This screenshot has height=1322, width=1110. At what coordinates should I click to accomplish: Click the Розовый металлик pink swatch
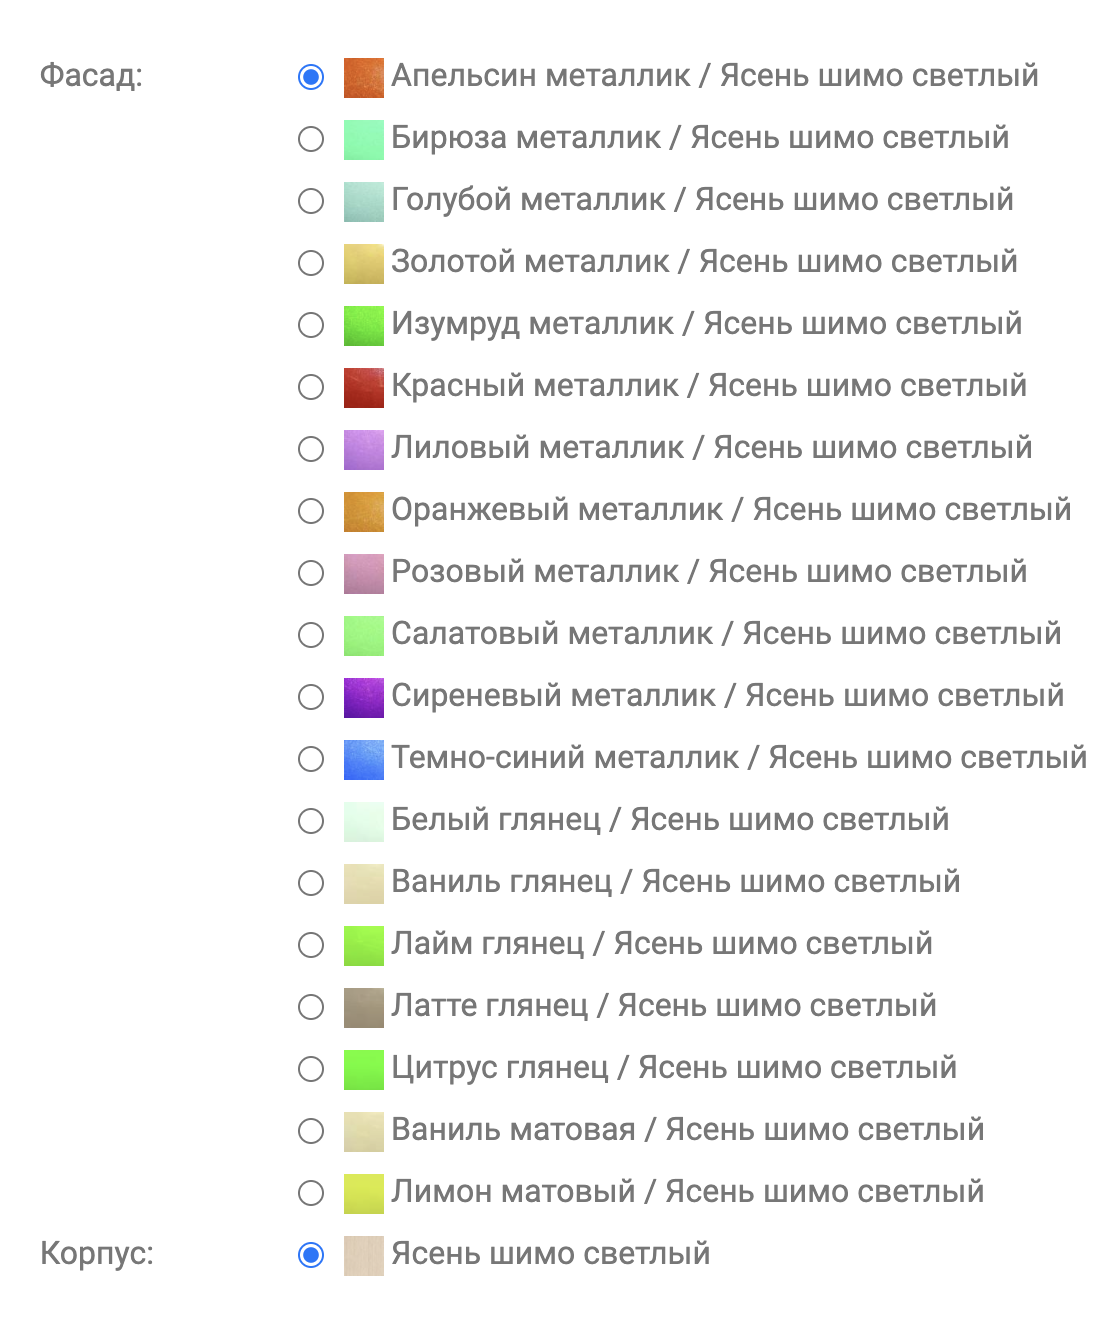click(x=364, y=573)
